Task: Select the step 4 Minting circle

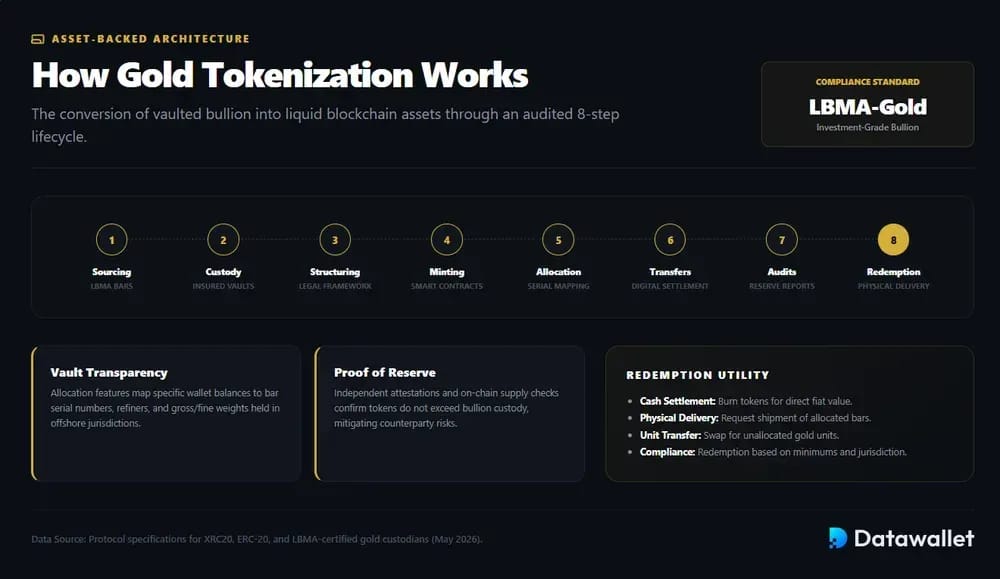Action: (x=446, y=240)
